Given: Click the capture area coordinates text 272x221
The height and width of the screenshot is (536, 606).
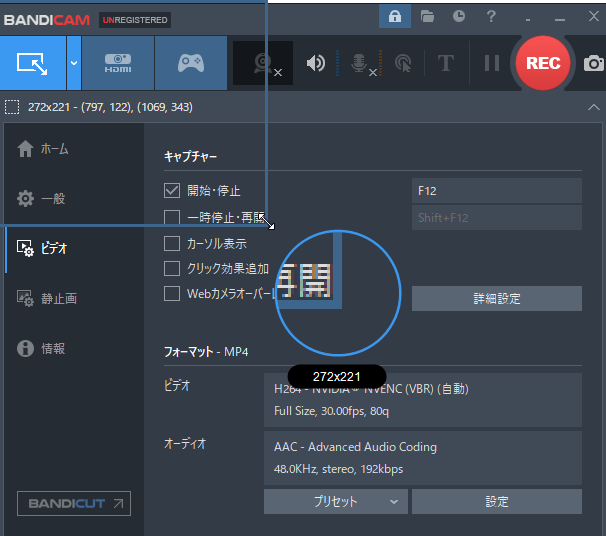Looking at the screenshot, I should (110, 107).
